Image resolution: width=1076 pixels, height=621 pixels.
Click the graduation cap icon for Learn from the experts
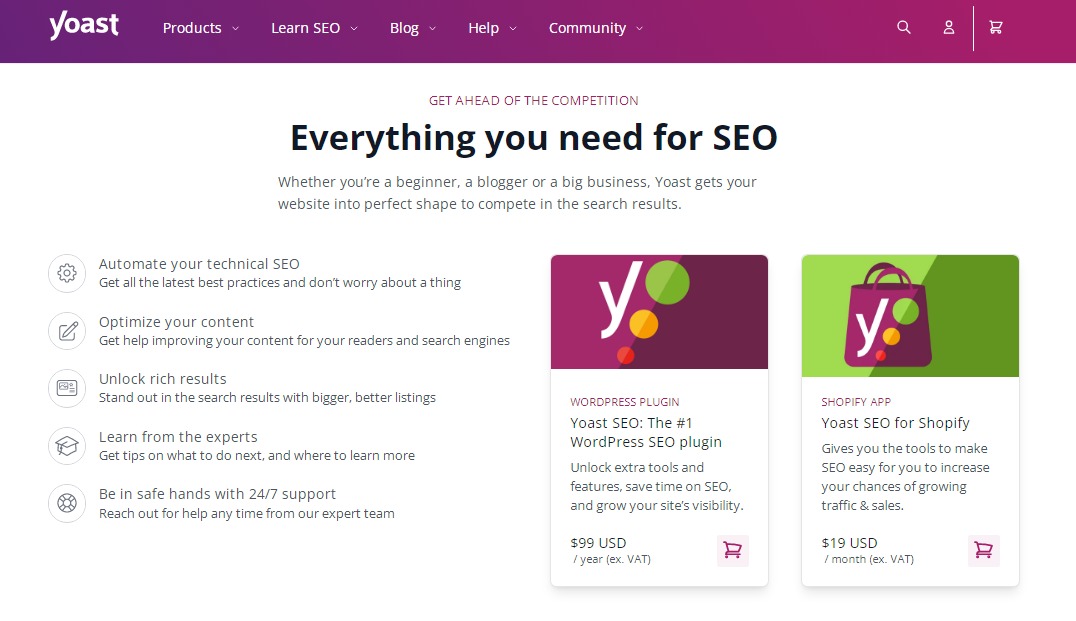pyautogui.click(x=66, y=446)
